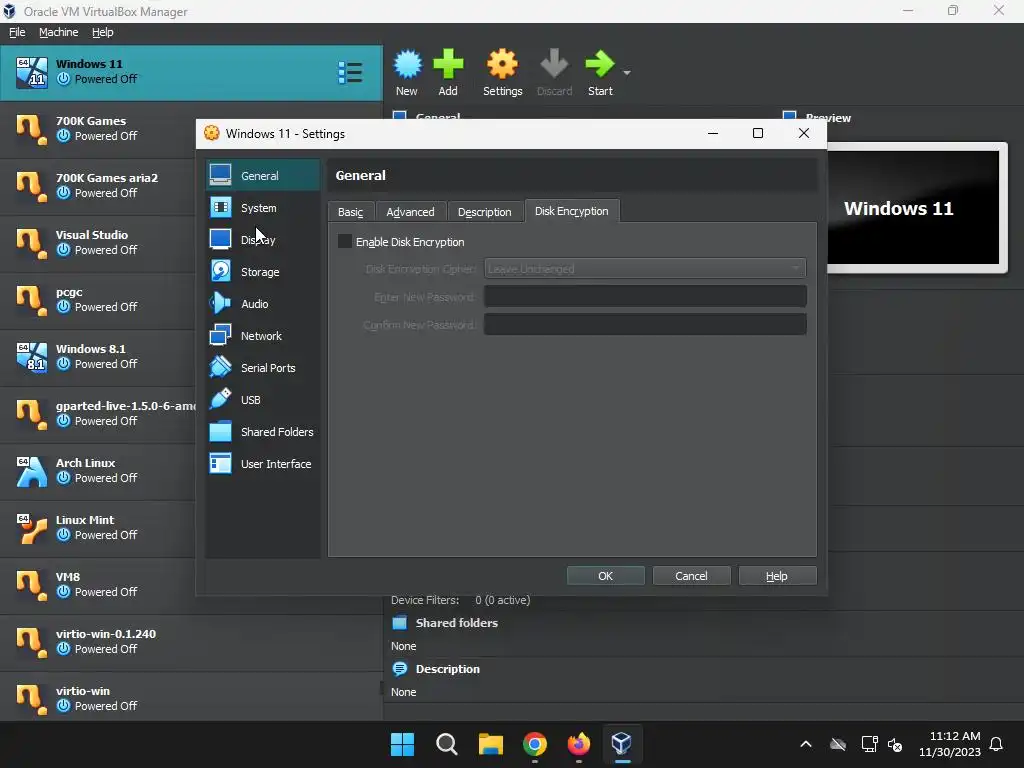The width and height of the screenshot is (1024, 768).
Task: Expand the Start button dropdown arrow
Action: tap(627, 72)
